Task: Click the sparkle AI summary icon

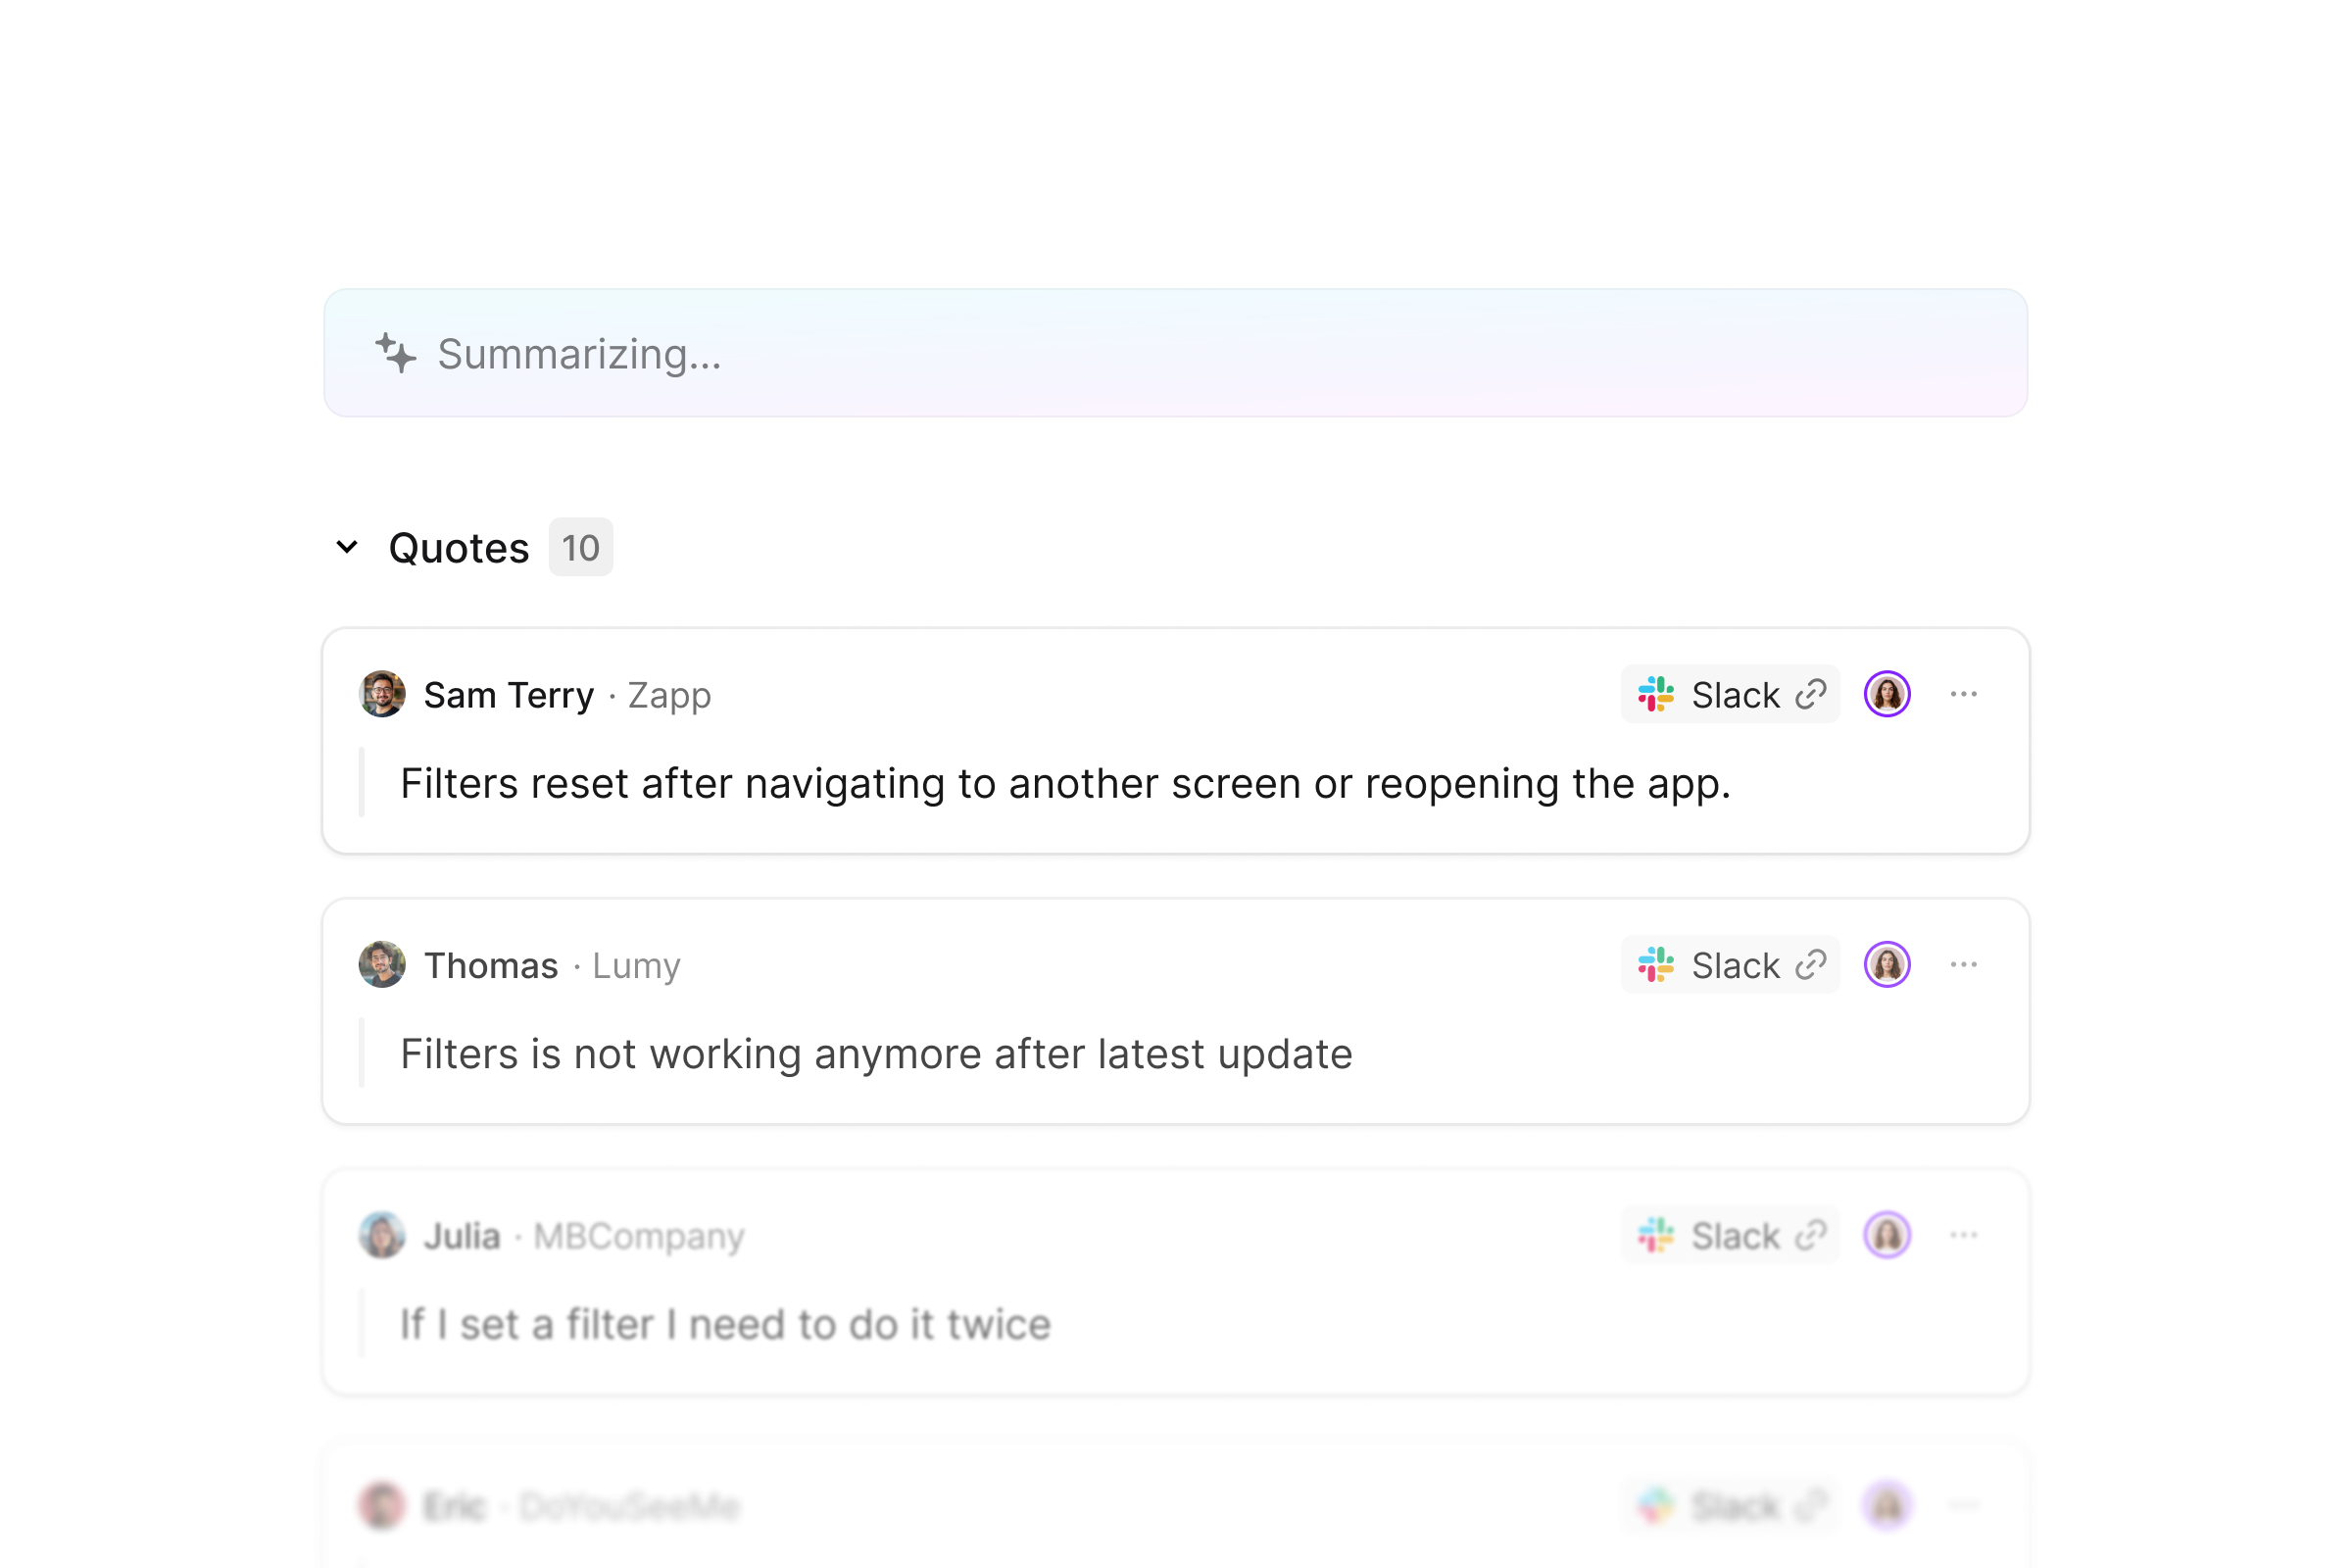Action: (x=395, y=354)
